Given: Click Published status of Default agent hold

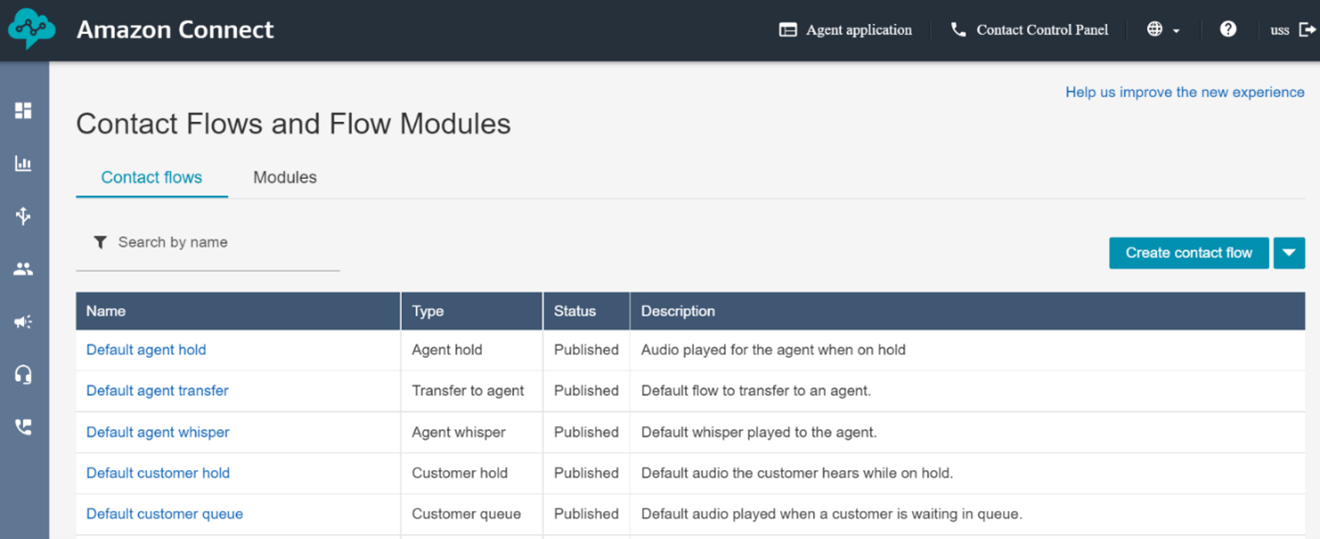Looking at the screenshot, I should [587, 350].
